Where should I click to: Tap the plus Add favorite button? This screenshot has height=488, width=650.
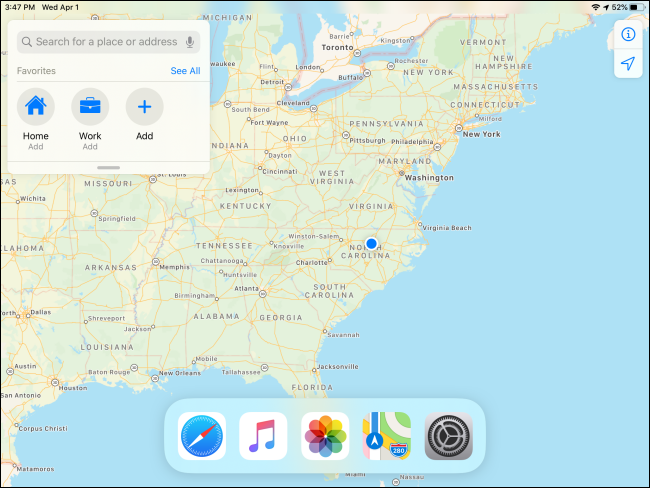(x=144, y=107)
